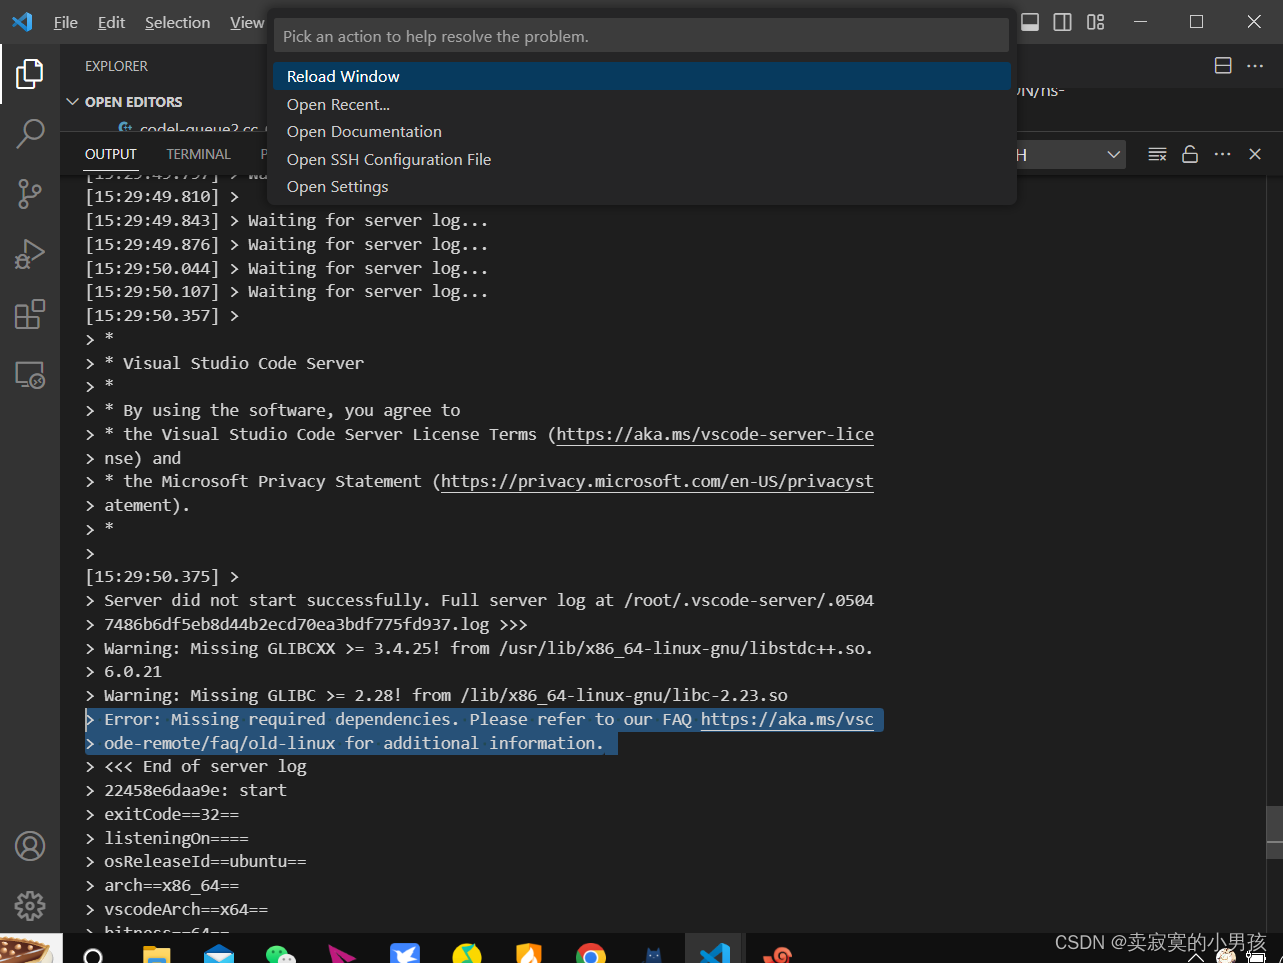Click the 'listeningOn====' log line
The width and height of the screenshot is (1283, 963).
pyautogui.click(x=176, y=838)
